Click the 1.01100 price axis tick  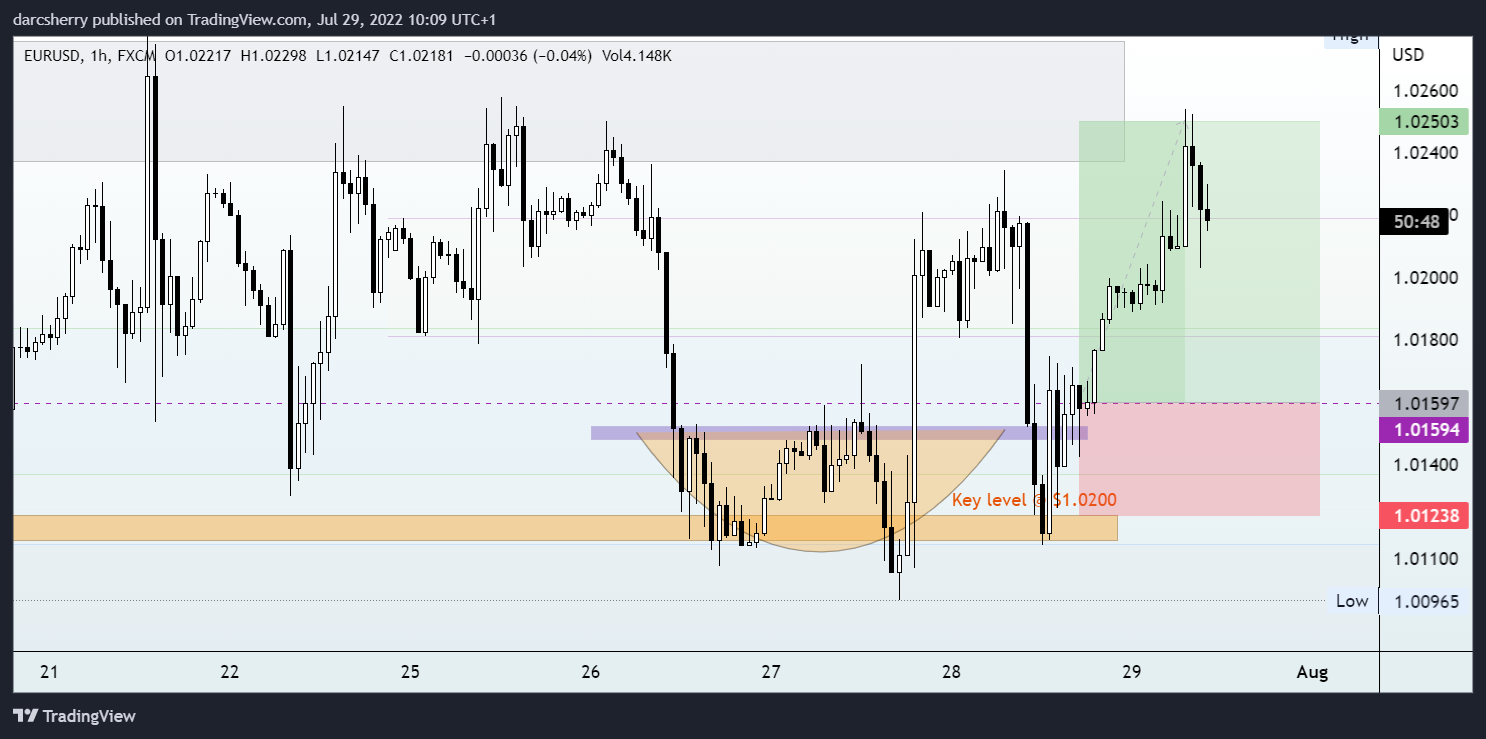(x=1425, y=558)
